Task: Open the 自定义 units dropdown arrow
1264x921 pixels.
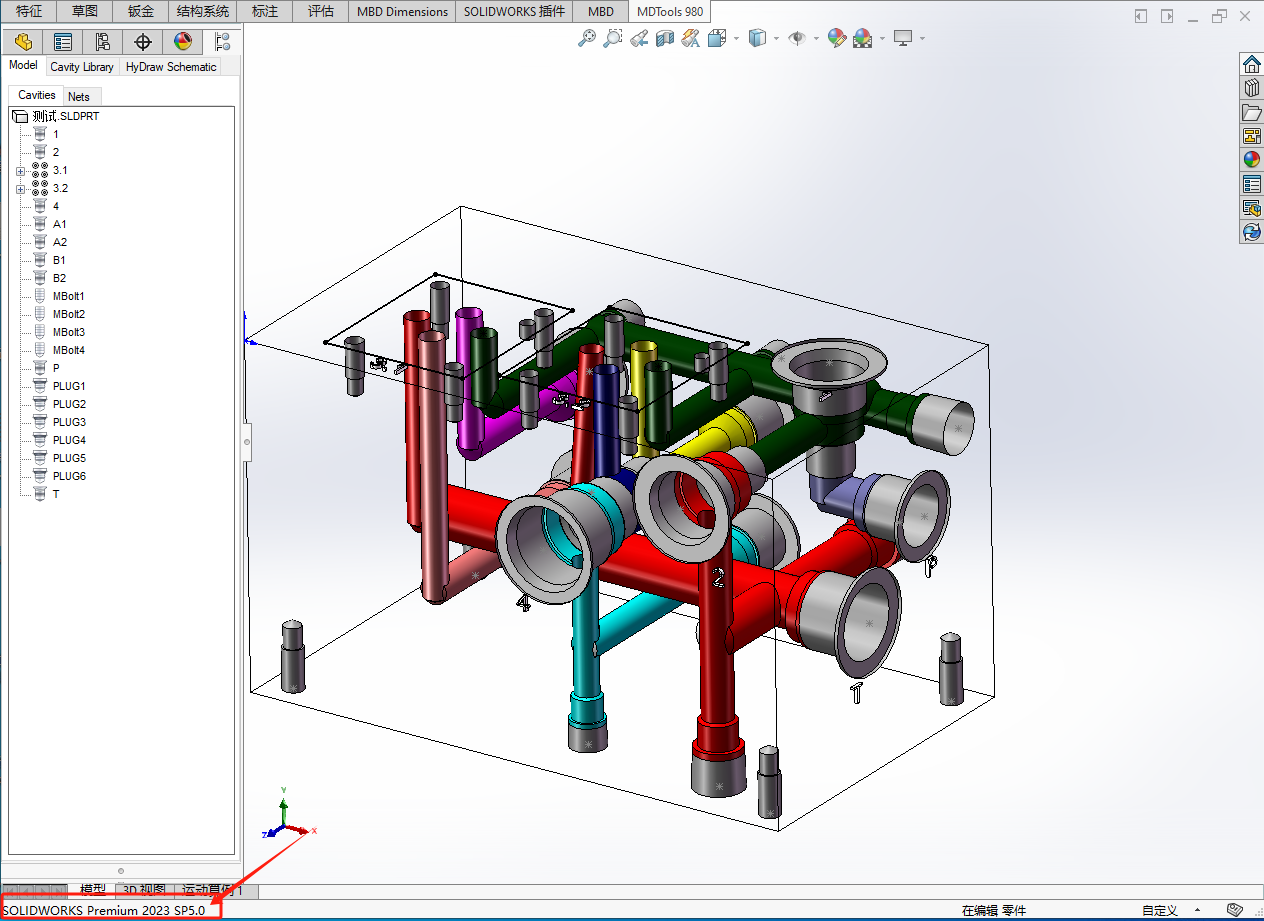Action: click(1198, 910)
